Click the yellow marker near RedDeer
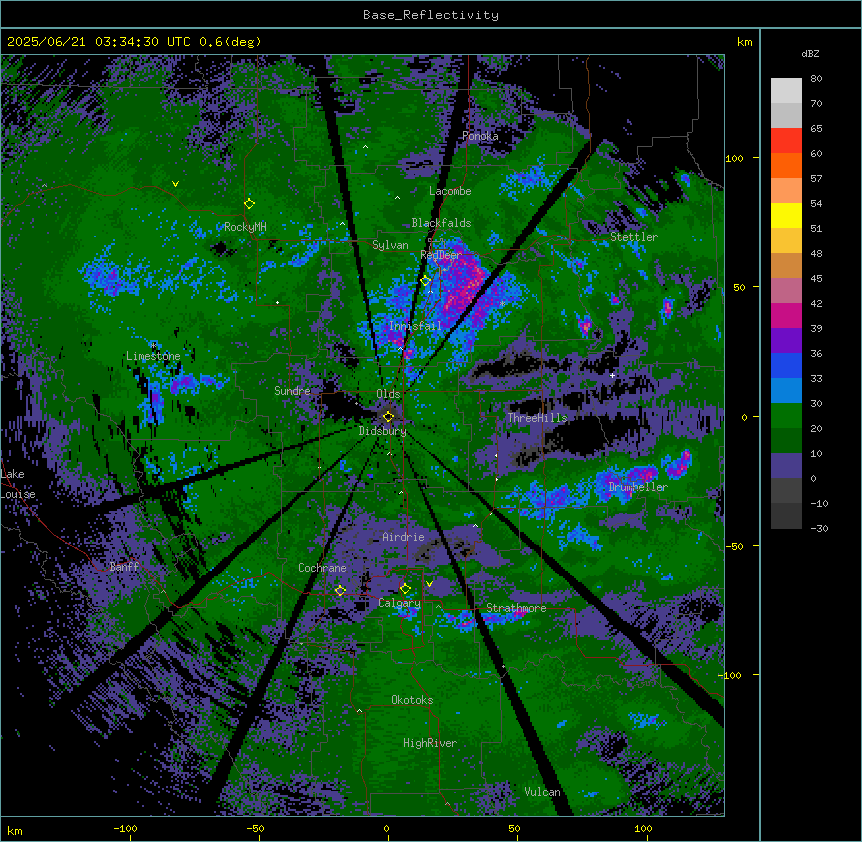This screenshot has width=862, height=842. [x=426, y=281]
